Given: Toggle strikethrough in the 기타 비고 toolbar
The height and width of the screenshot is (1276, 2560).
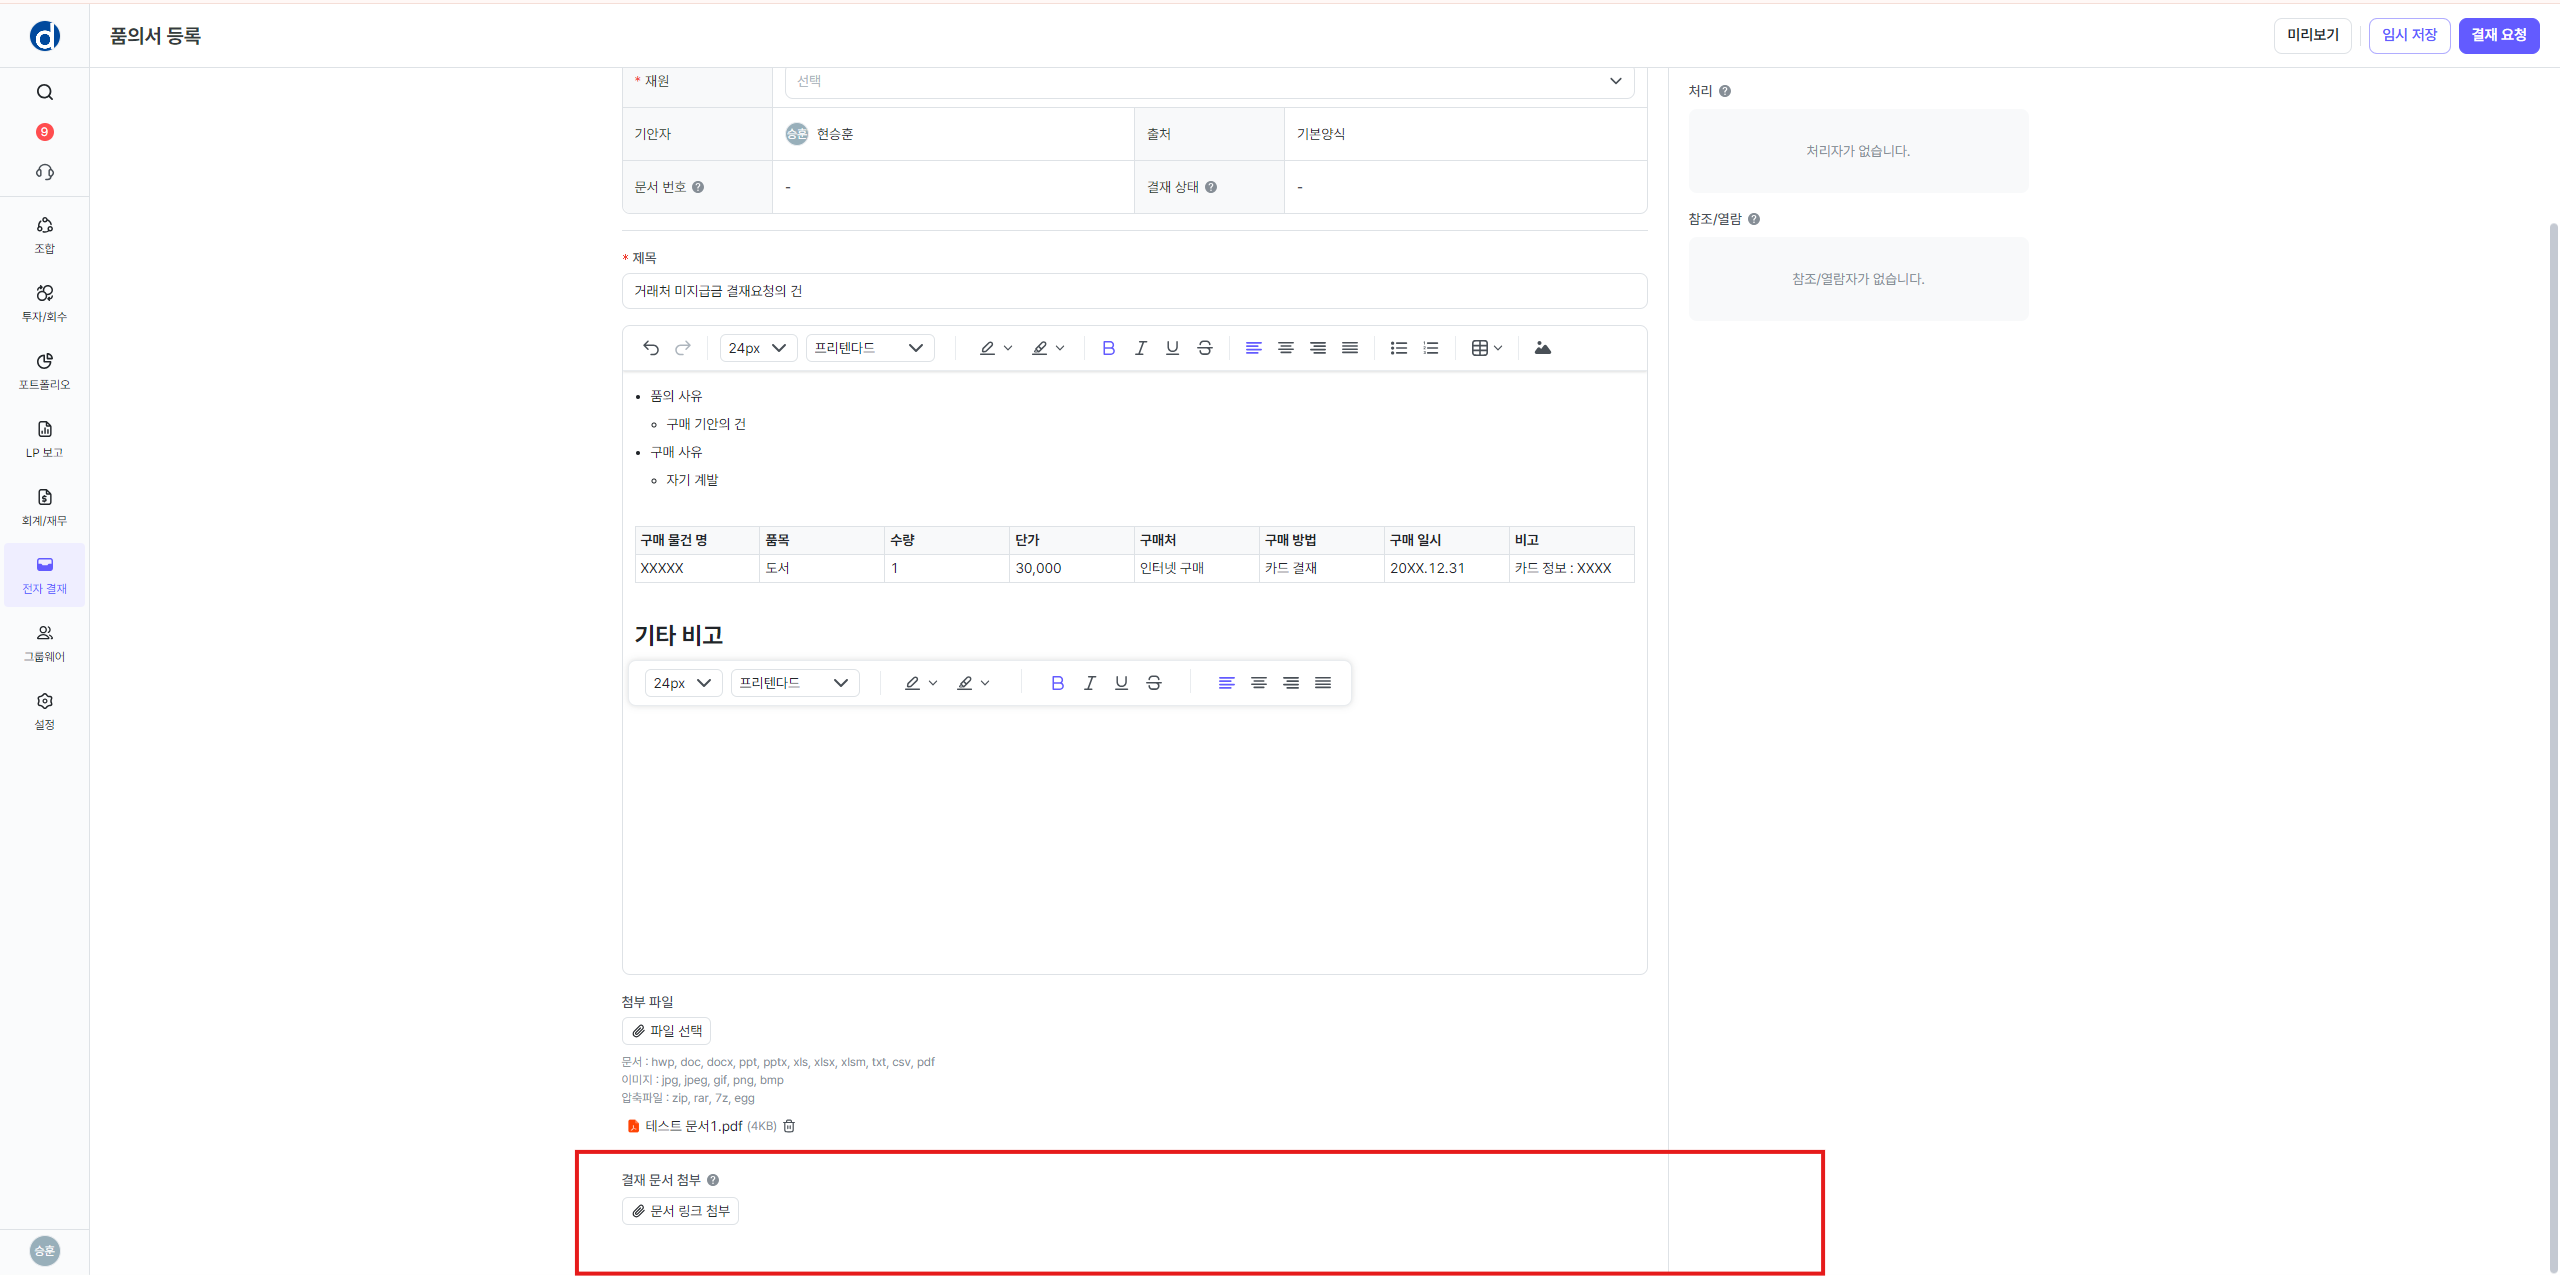Looking at the screenshot, I should pyautogui.click(x=1154, y=683).
